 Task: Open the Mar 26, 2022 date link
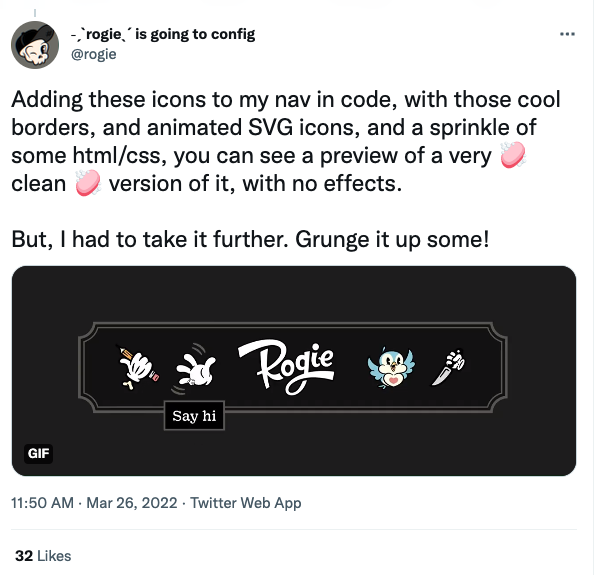coord(132,503)
